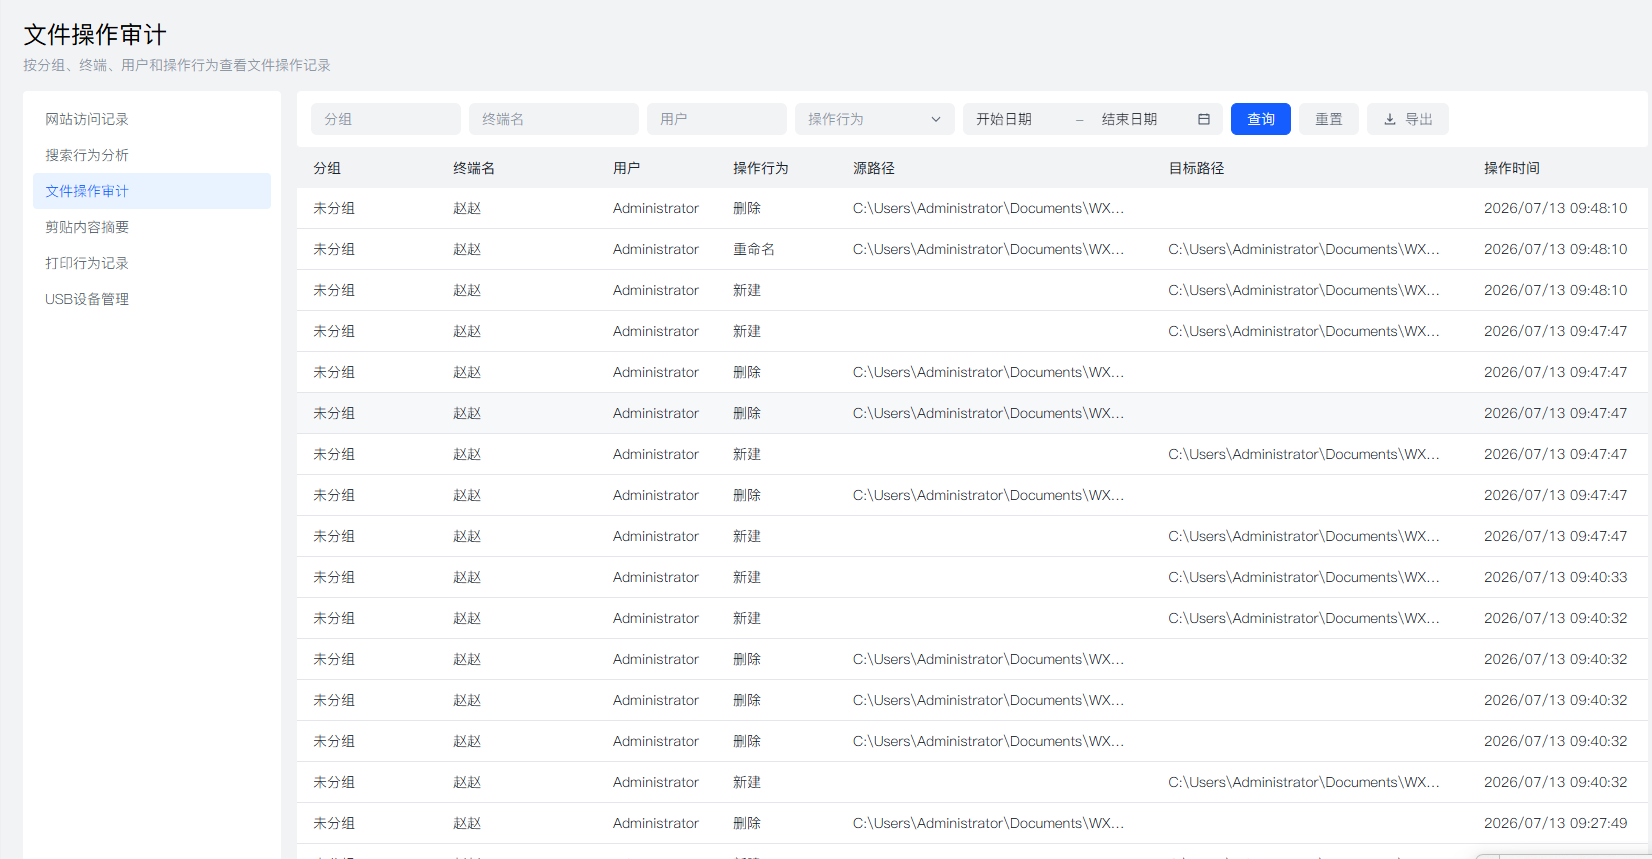Click 重命名 action cell
The image size is (1652, 859).
coord(754,249)
